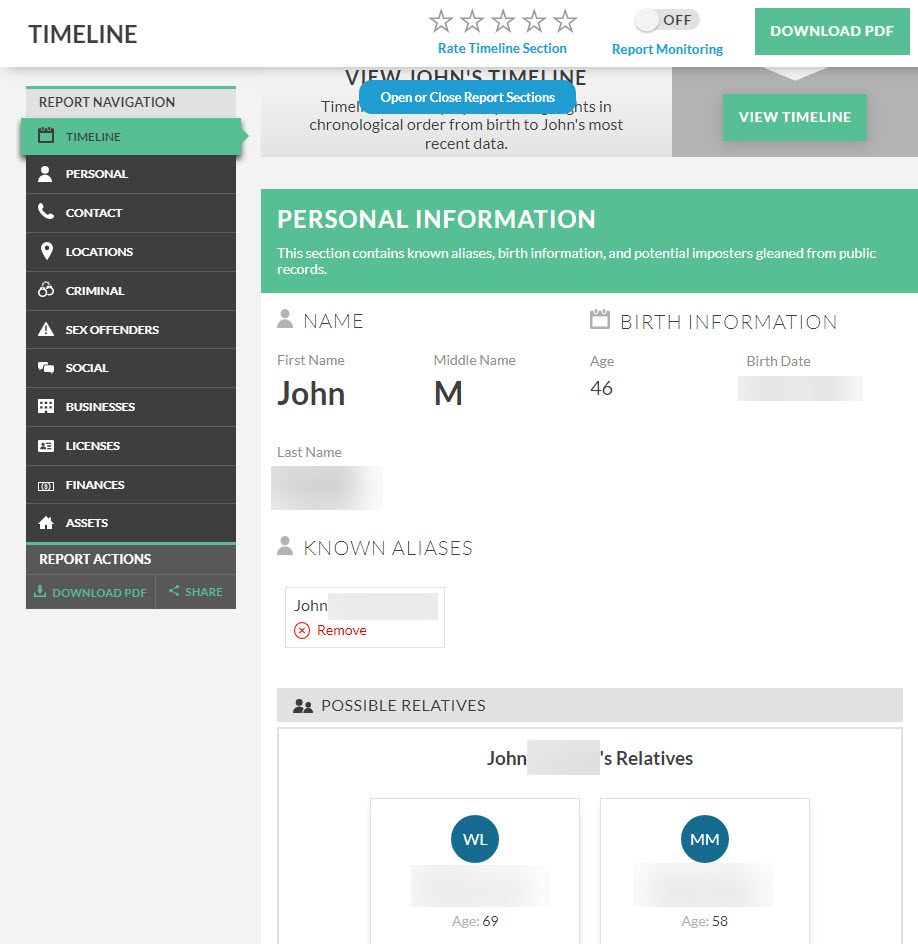Rate section with the first star
The image size is (918, 944).
pos(441,21)
